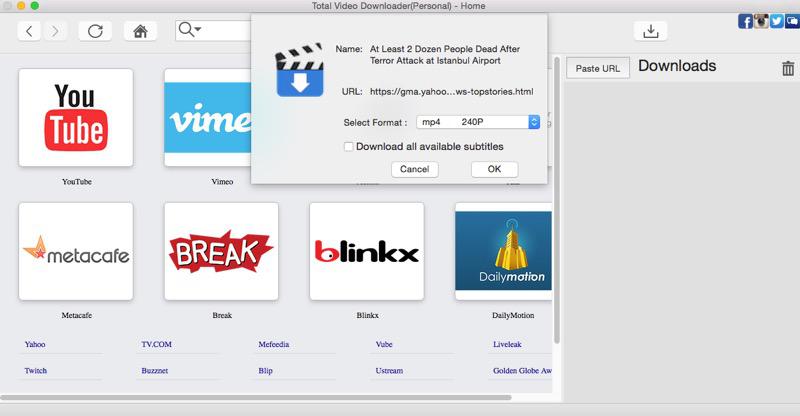800x416 pixels.
Task: Click the DailyMotion caption text
Action: pos(513,315)
